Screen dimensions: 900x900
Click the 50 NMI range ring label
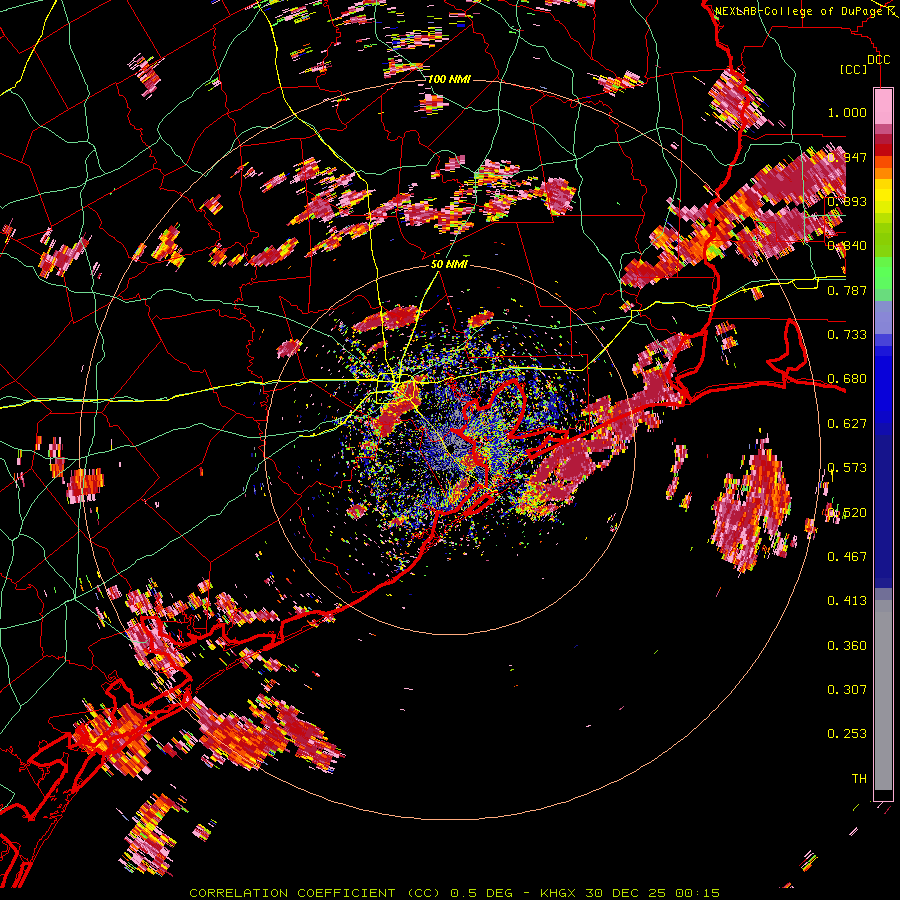click(x=449, y=265)
